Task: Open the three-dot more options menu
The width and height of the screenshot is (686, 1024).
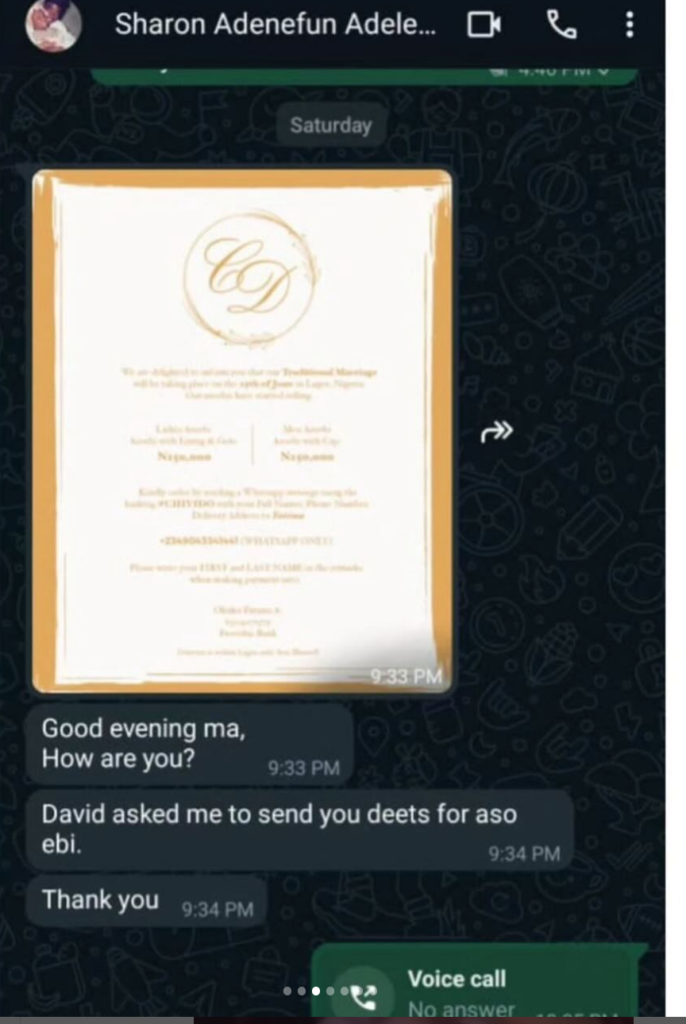Action: coord(629,25)
